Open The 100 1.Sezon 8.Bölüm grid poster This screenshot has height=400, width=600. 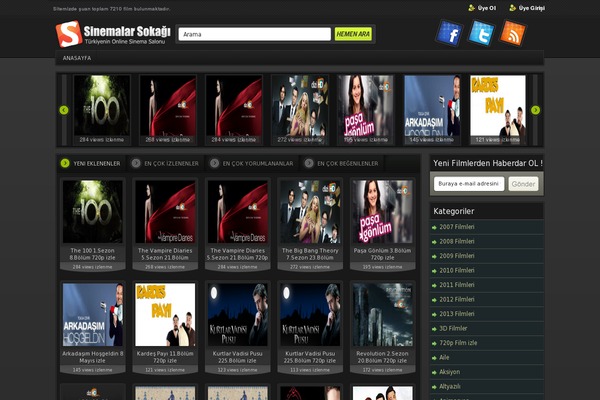pyautogui.click(x=93, y=212)
